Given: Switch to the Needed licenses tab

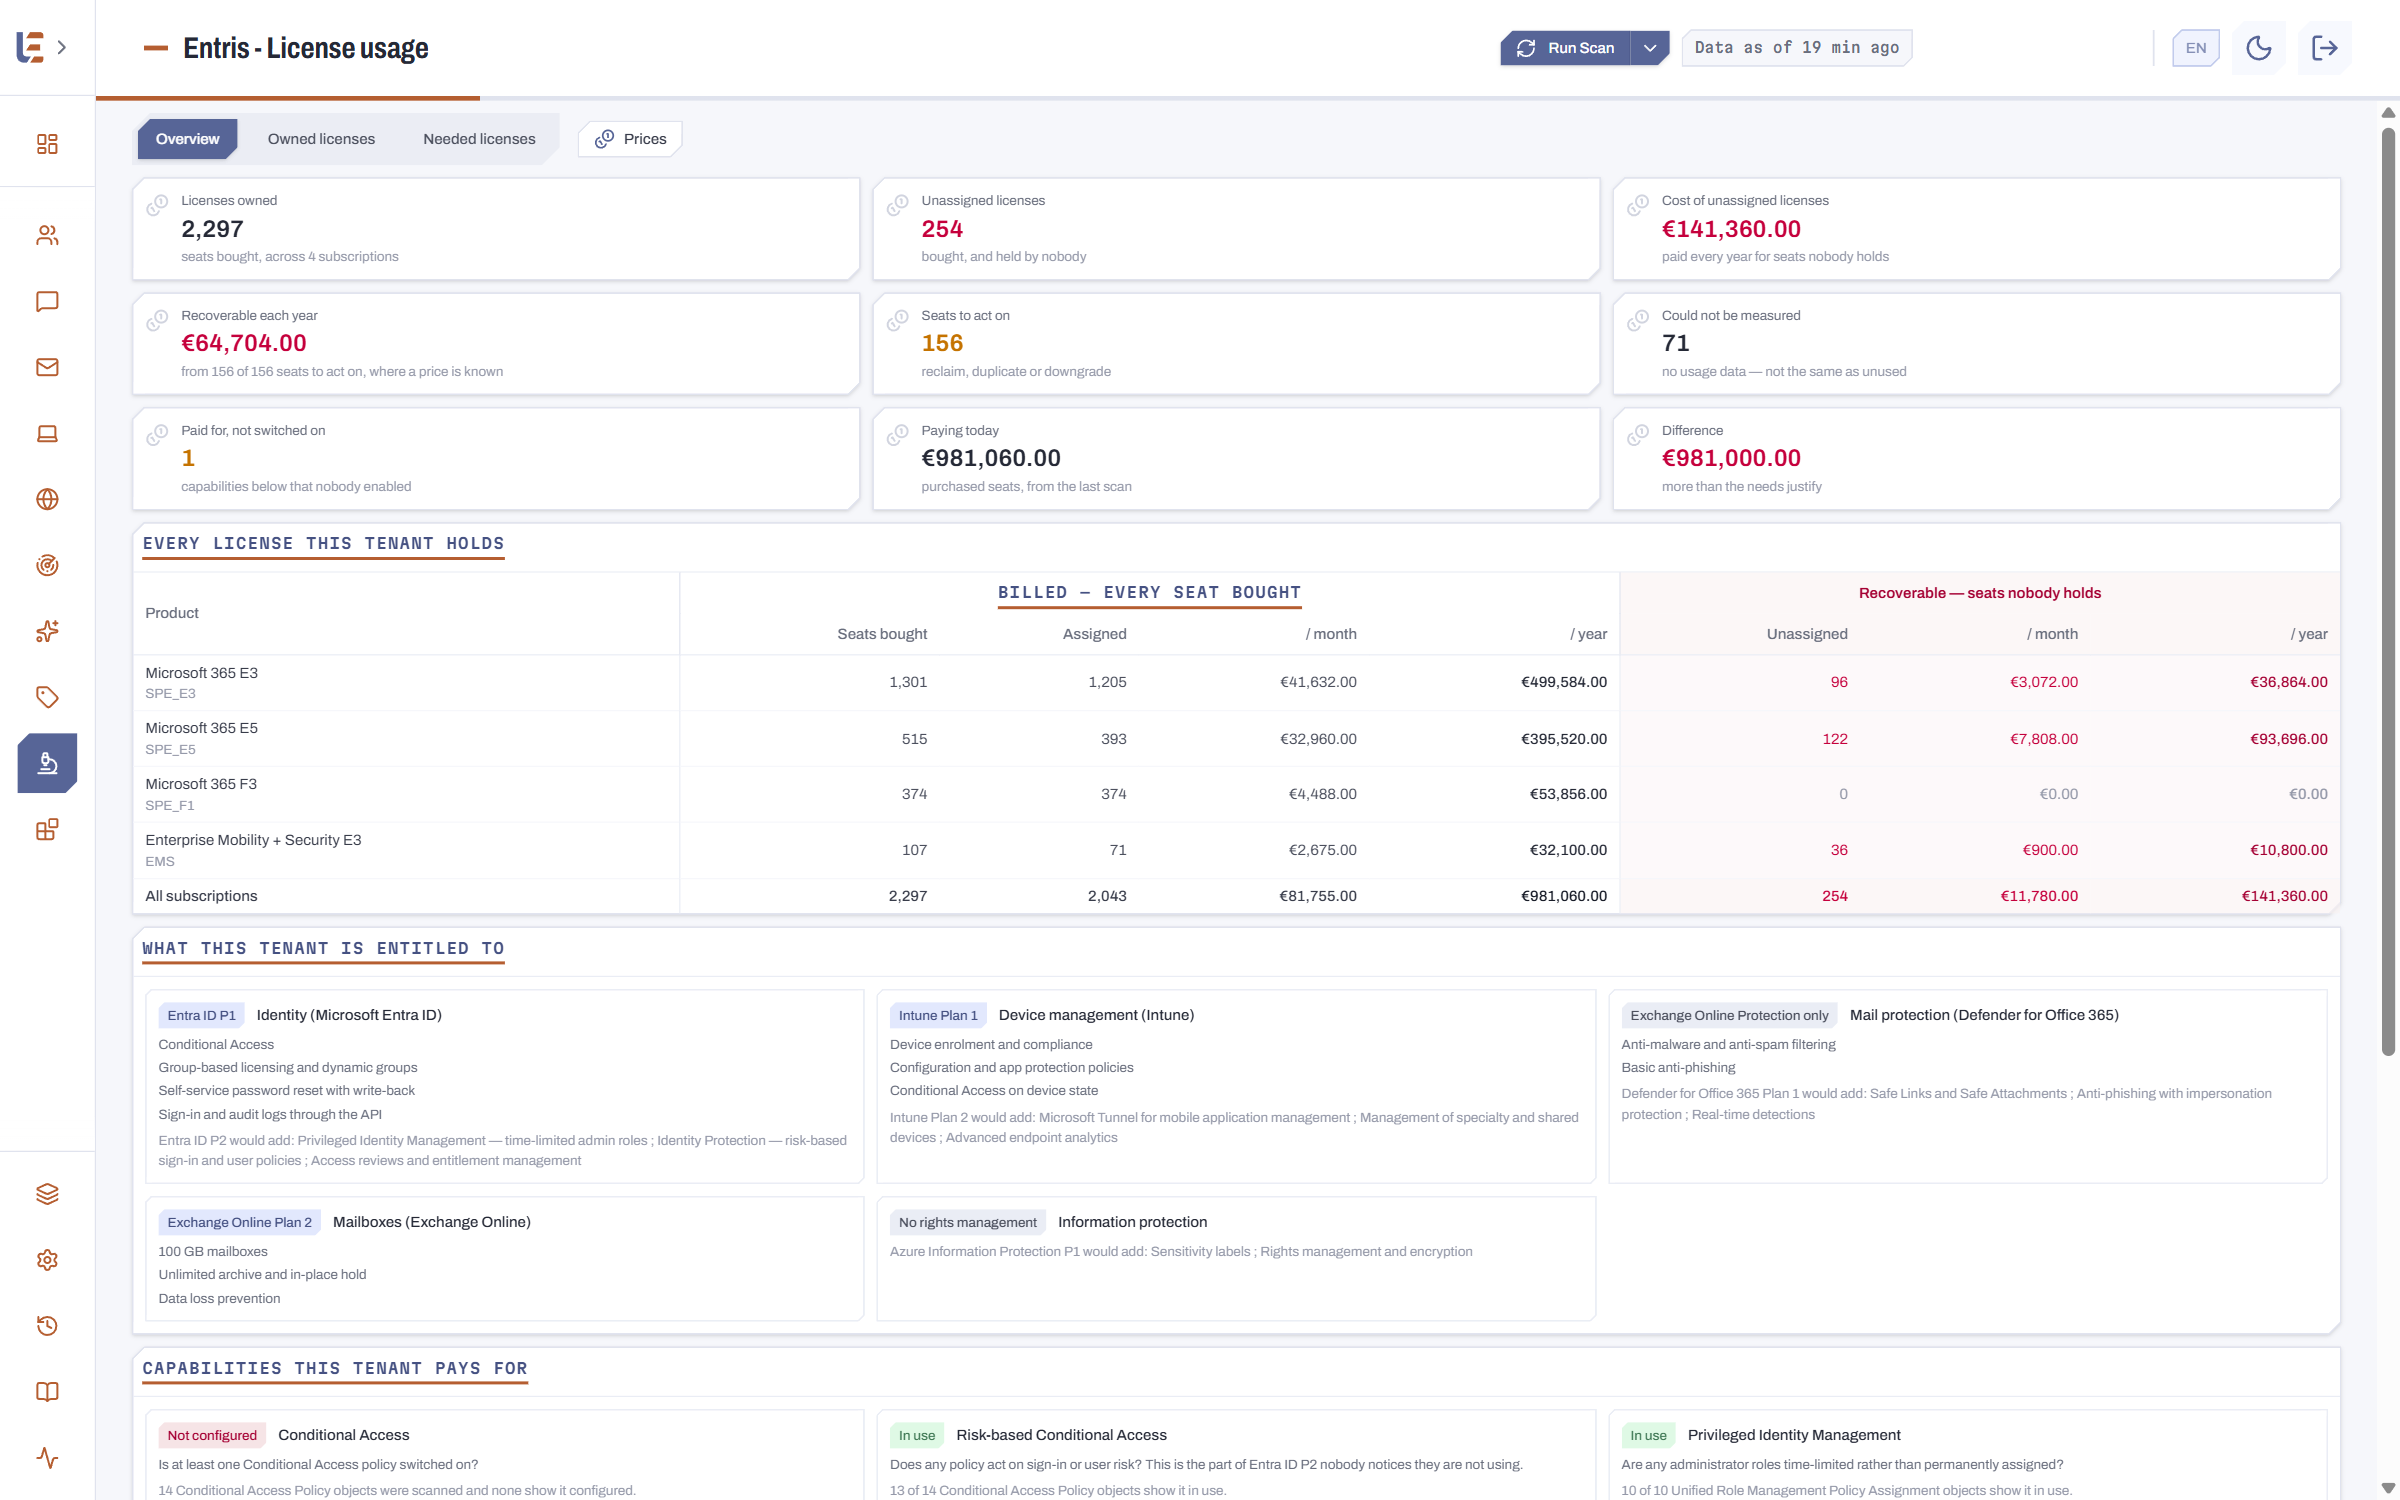Looking at the screenshot, I should pyautogui.click(x=479, y=139).
